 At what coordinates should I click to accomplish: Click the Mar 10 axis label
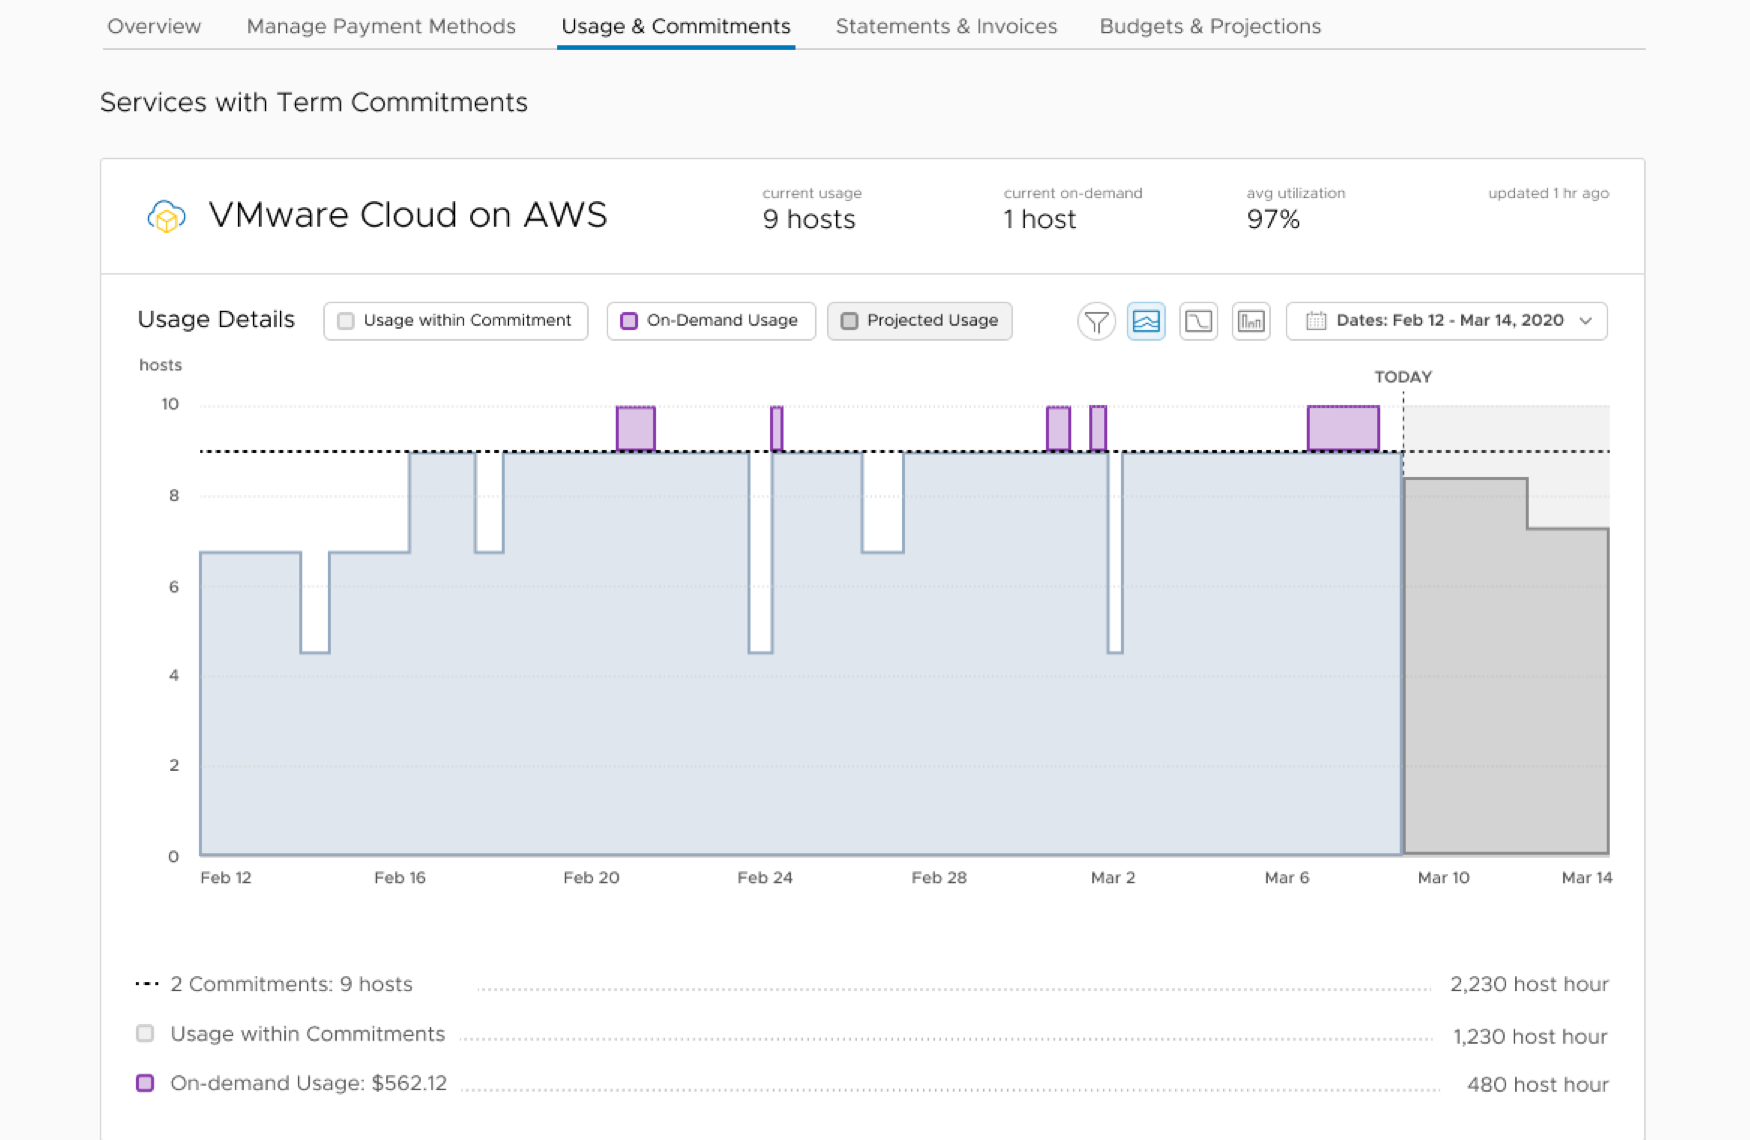[1443, 877]
